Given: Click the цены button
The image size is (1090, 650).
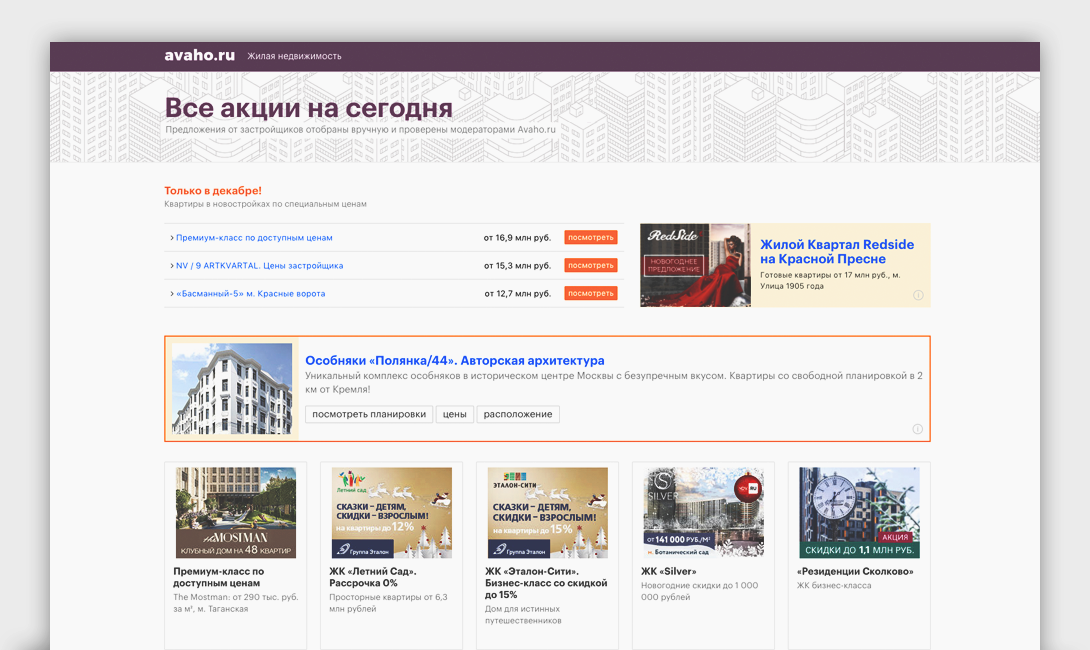Looking at the screenshot, I should [x=455, y=414].
